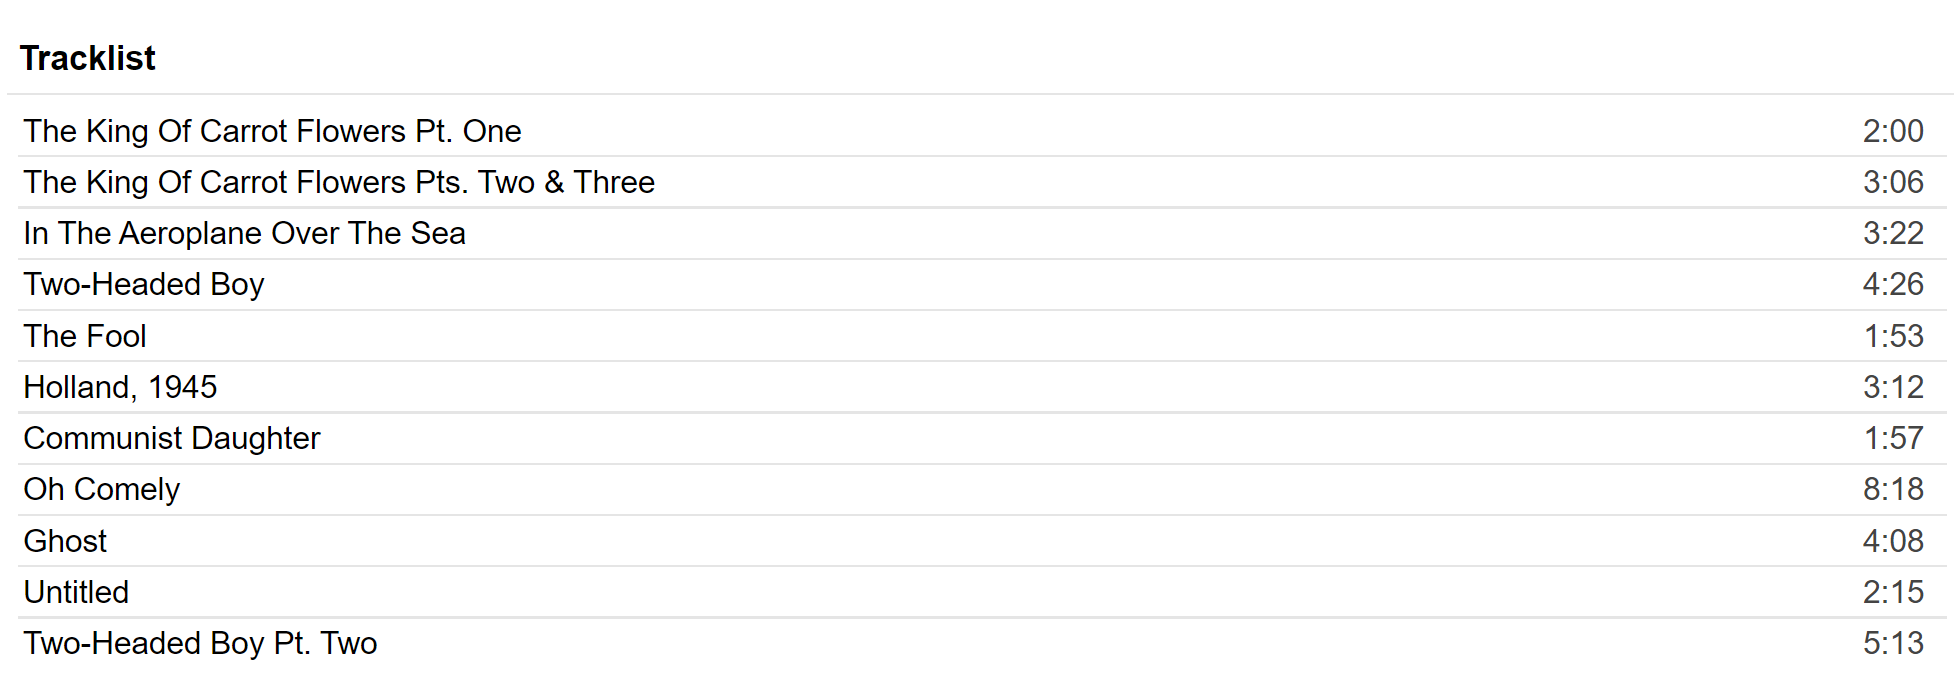
Task: Open the Holland, 1945 track
Action: tap(120, 387)
